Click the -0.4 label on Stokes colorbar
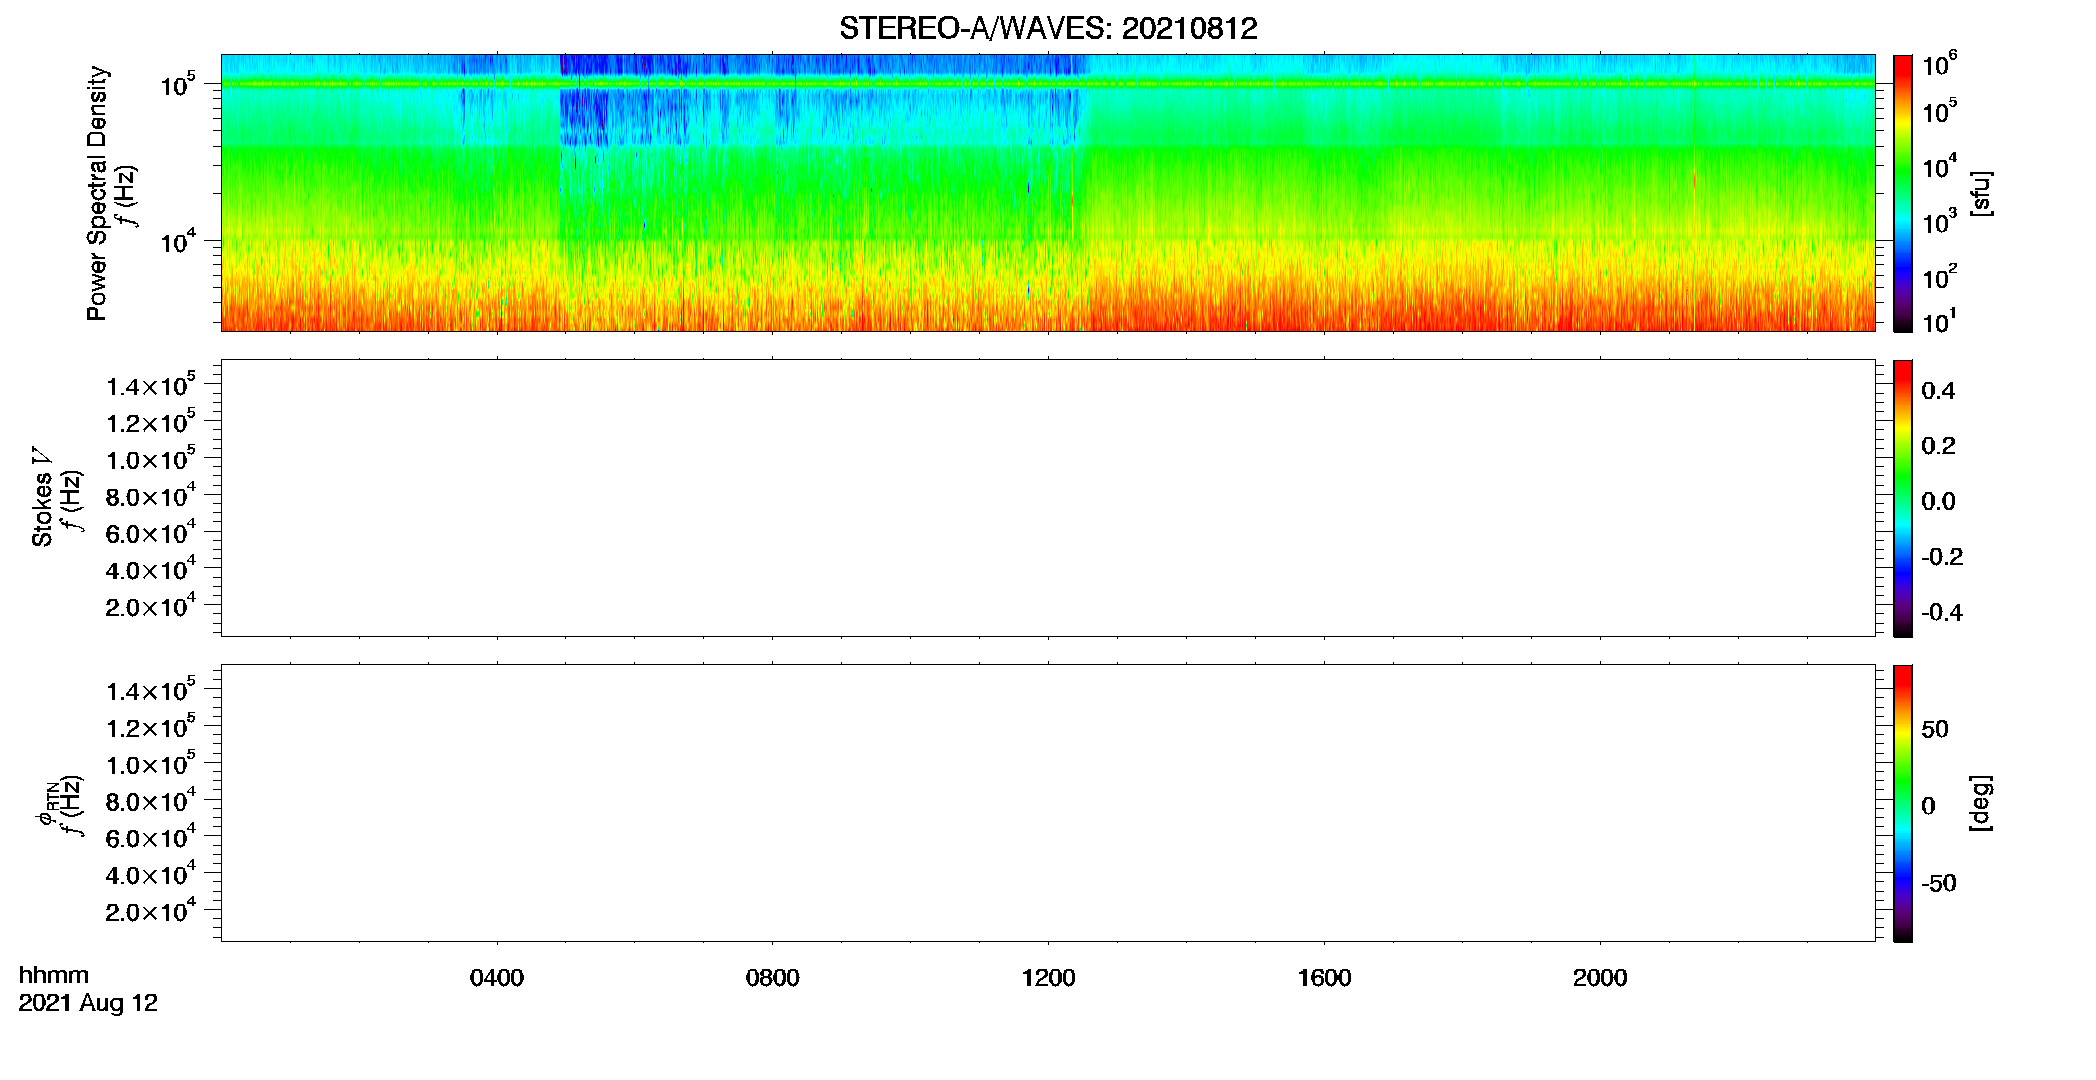The image size is (2096, 1080). [x=1942, y=613]
